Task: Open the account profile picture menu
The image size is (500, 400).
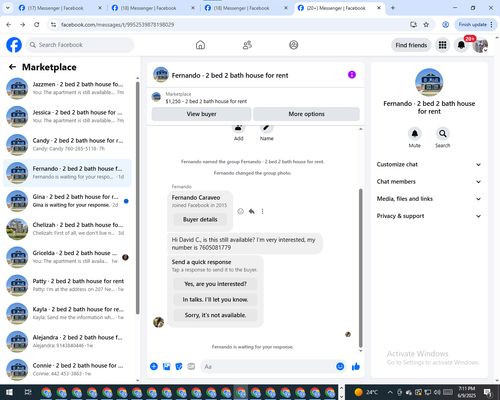Action: click(480, 45)
